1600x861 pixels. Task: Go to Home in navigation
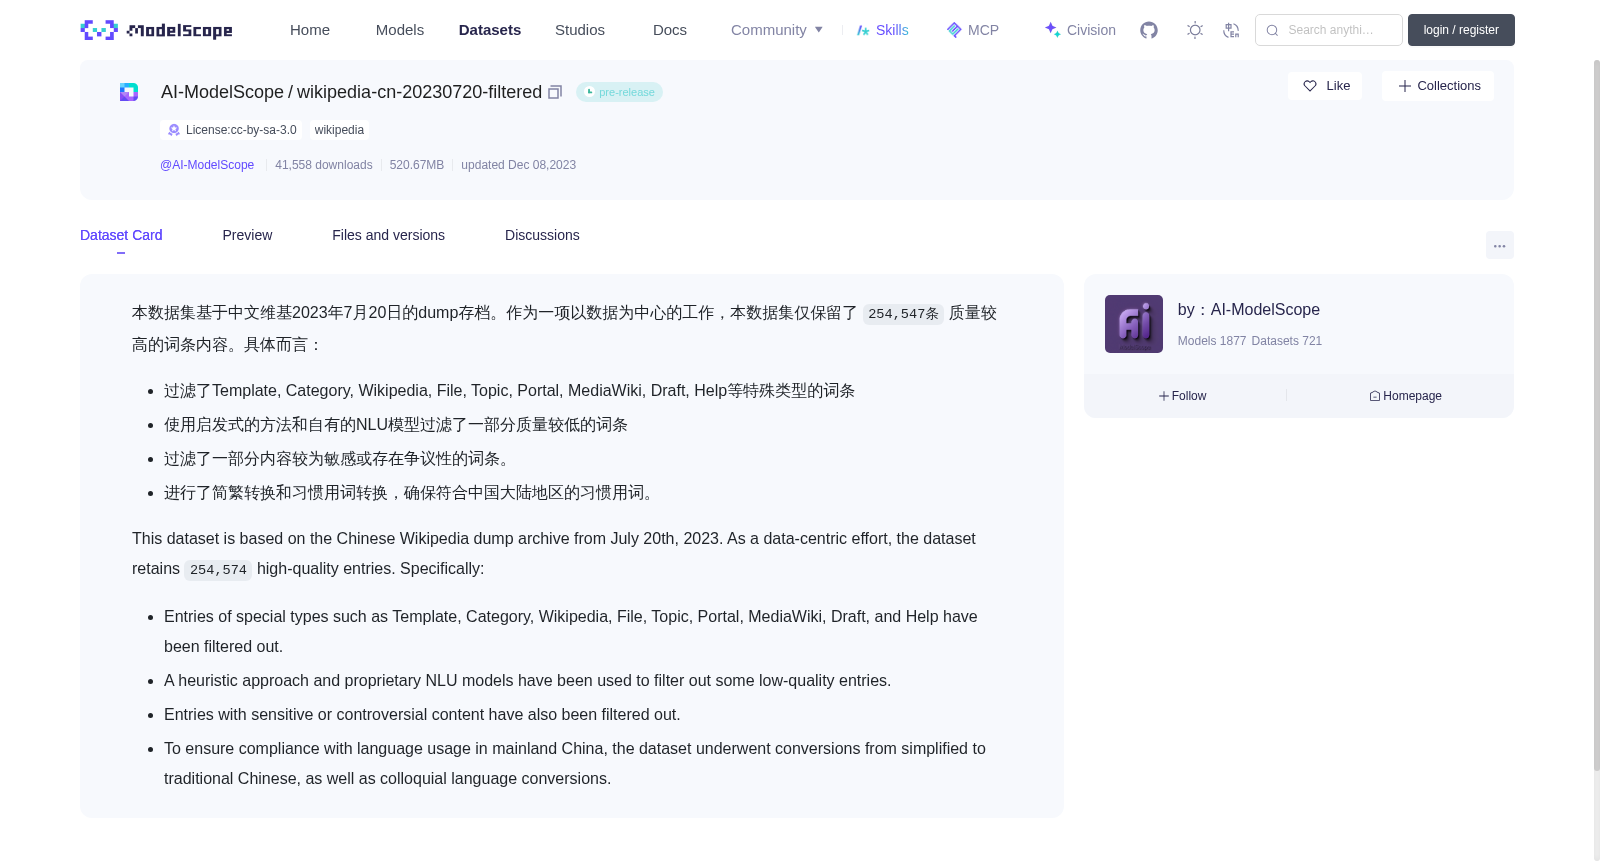tap(310, 30)
